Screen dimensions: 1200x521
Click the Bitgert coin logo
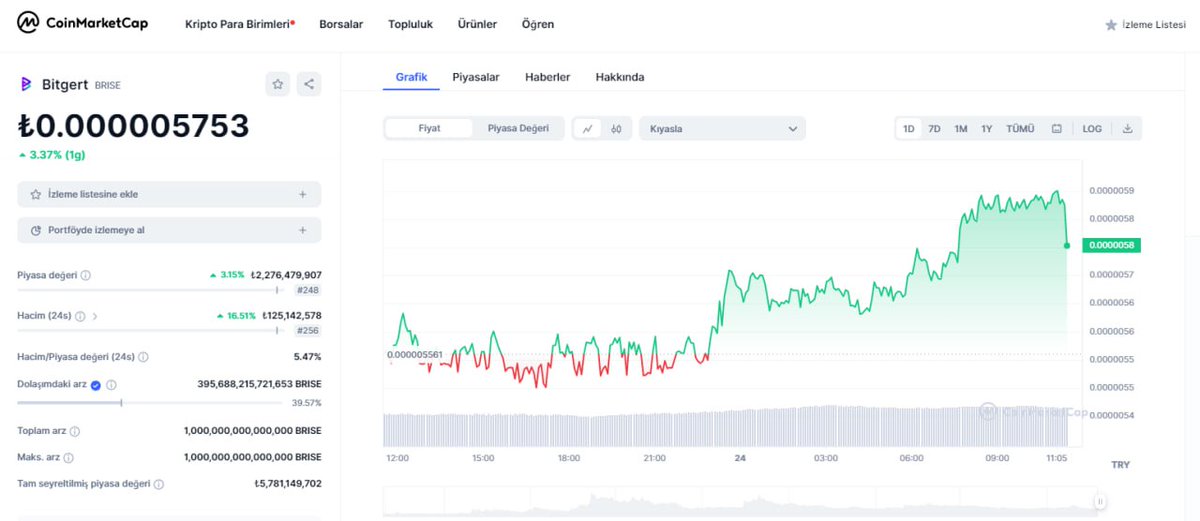[26, 84]
